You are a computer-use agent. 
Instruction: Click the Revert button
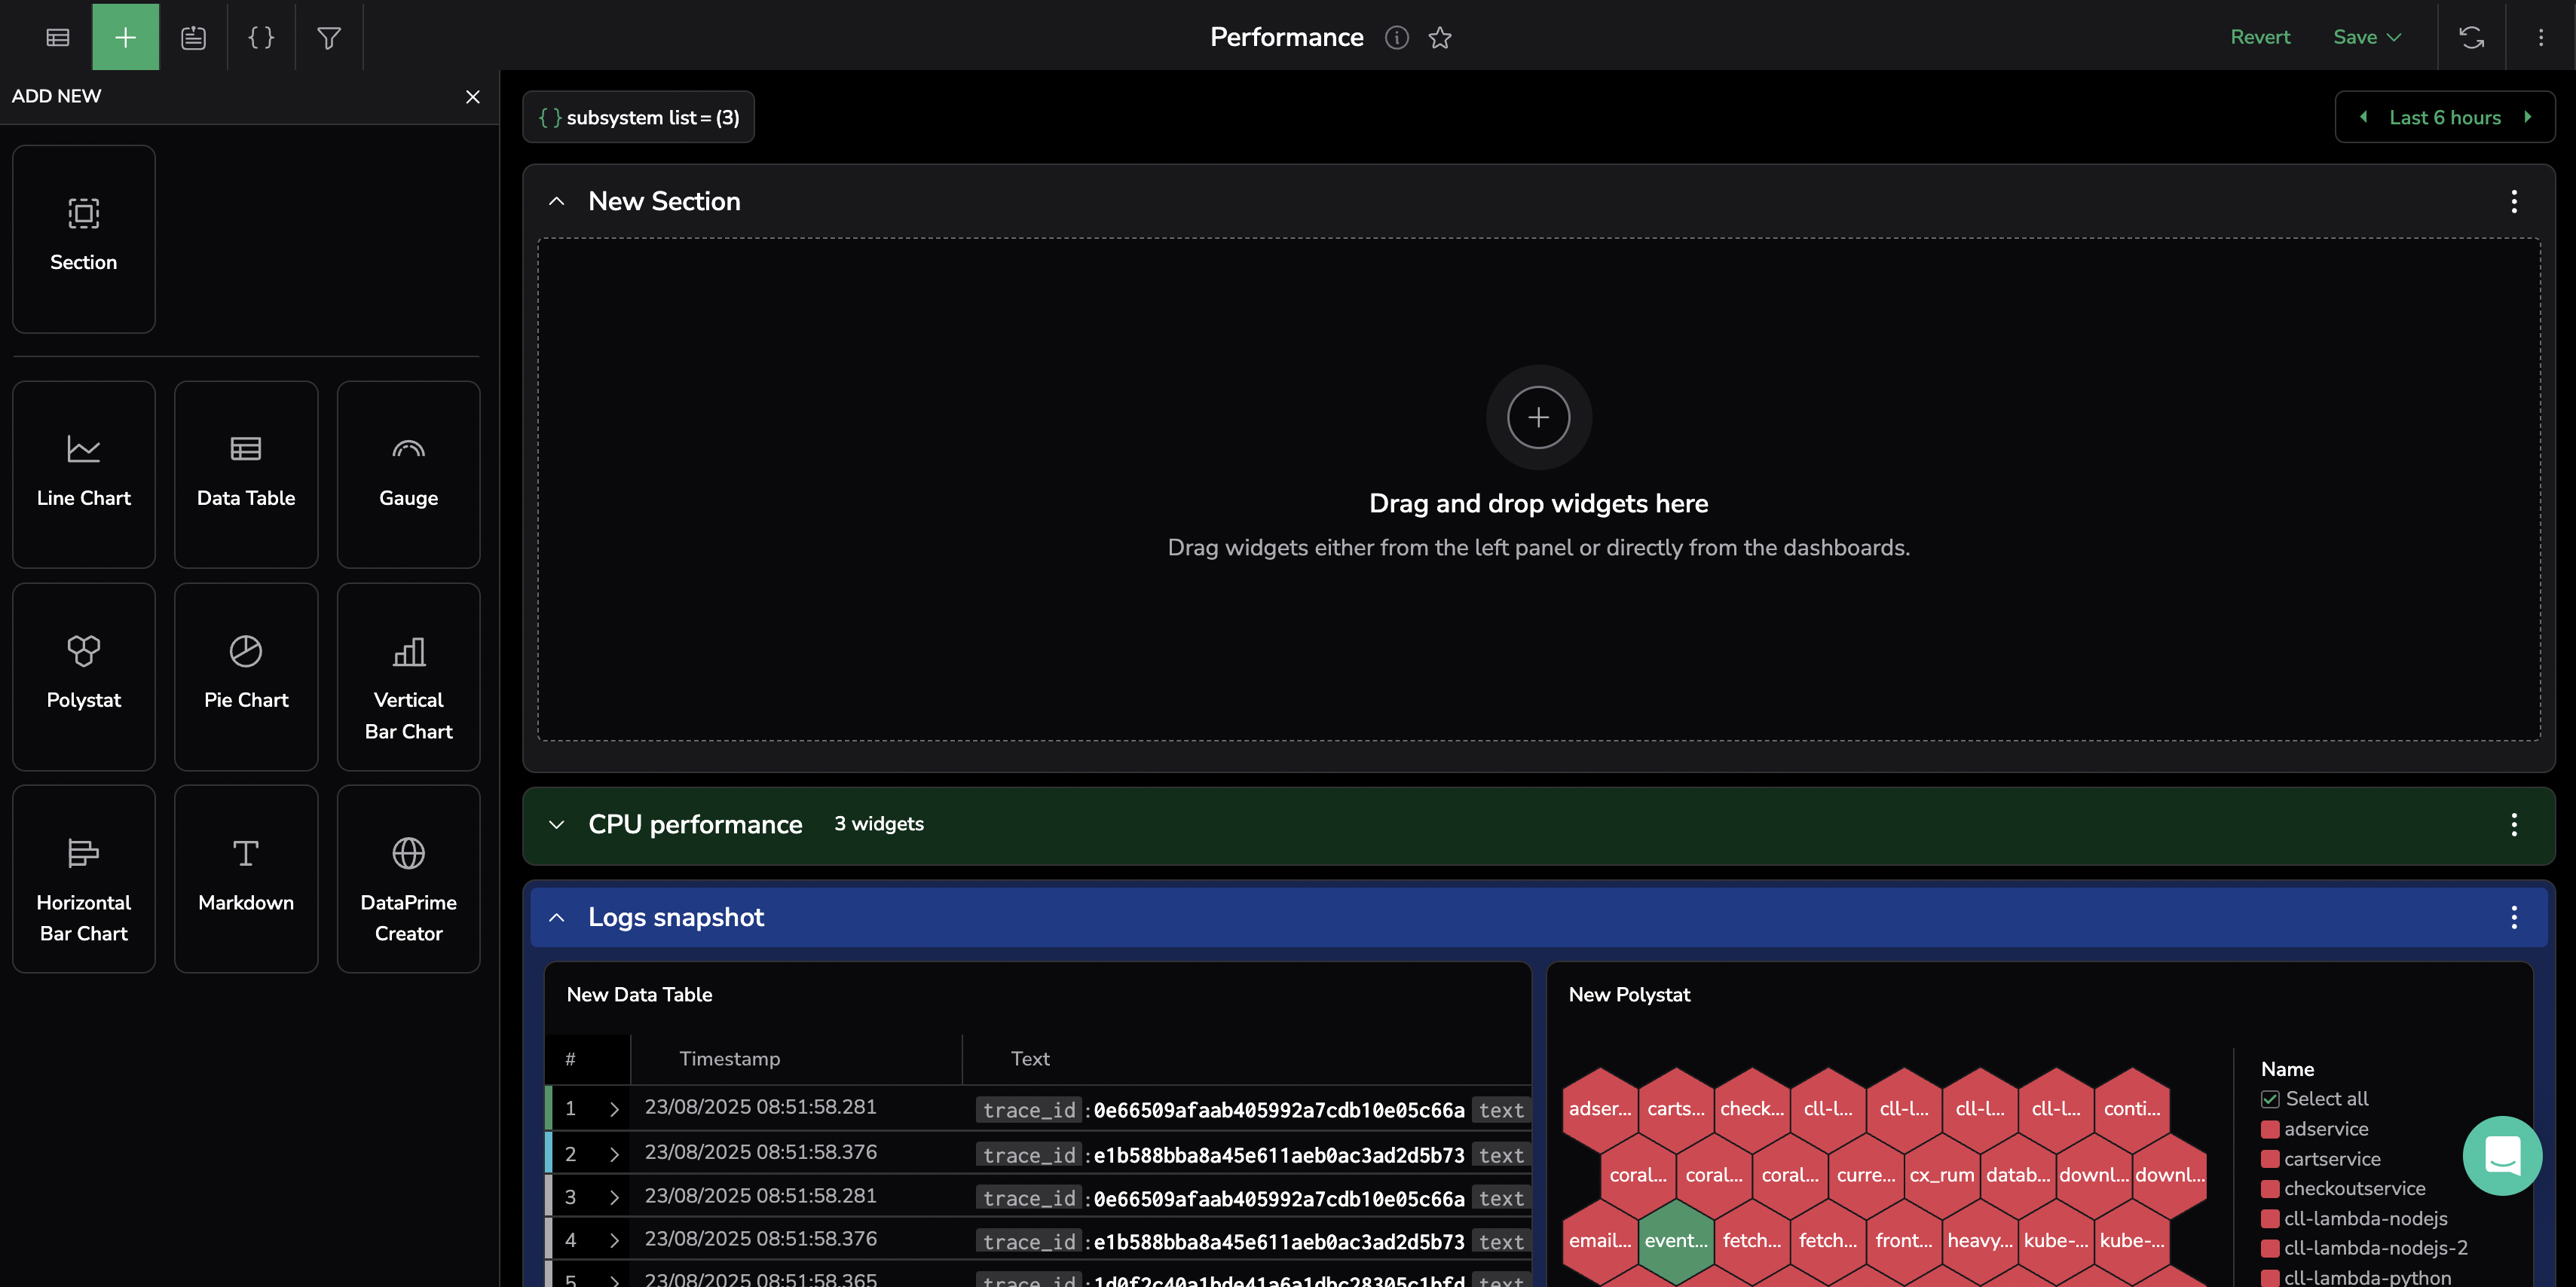pos(2260,37)
